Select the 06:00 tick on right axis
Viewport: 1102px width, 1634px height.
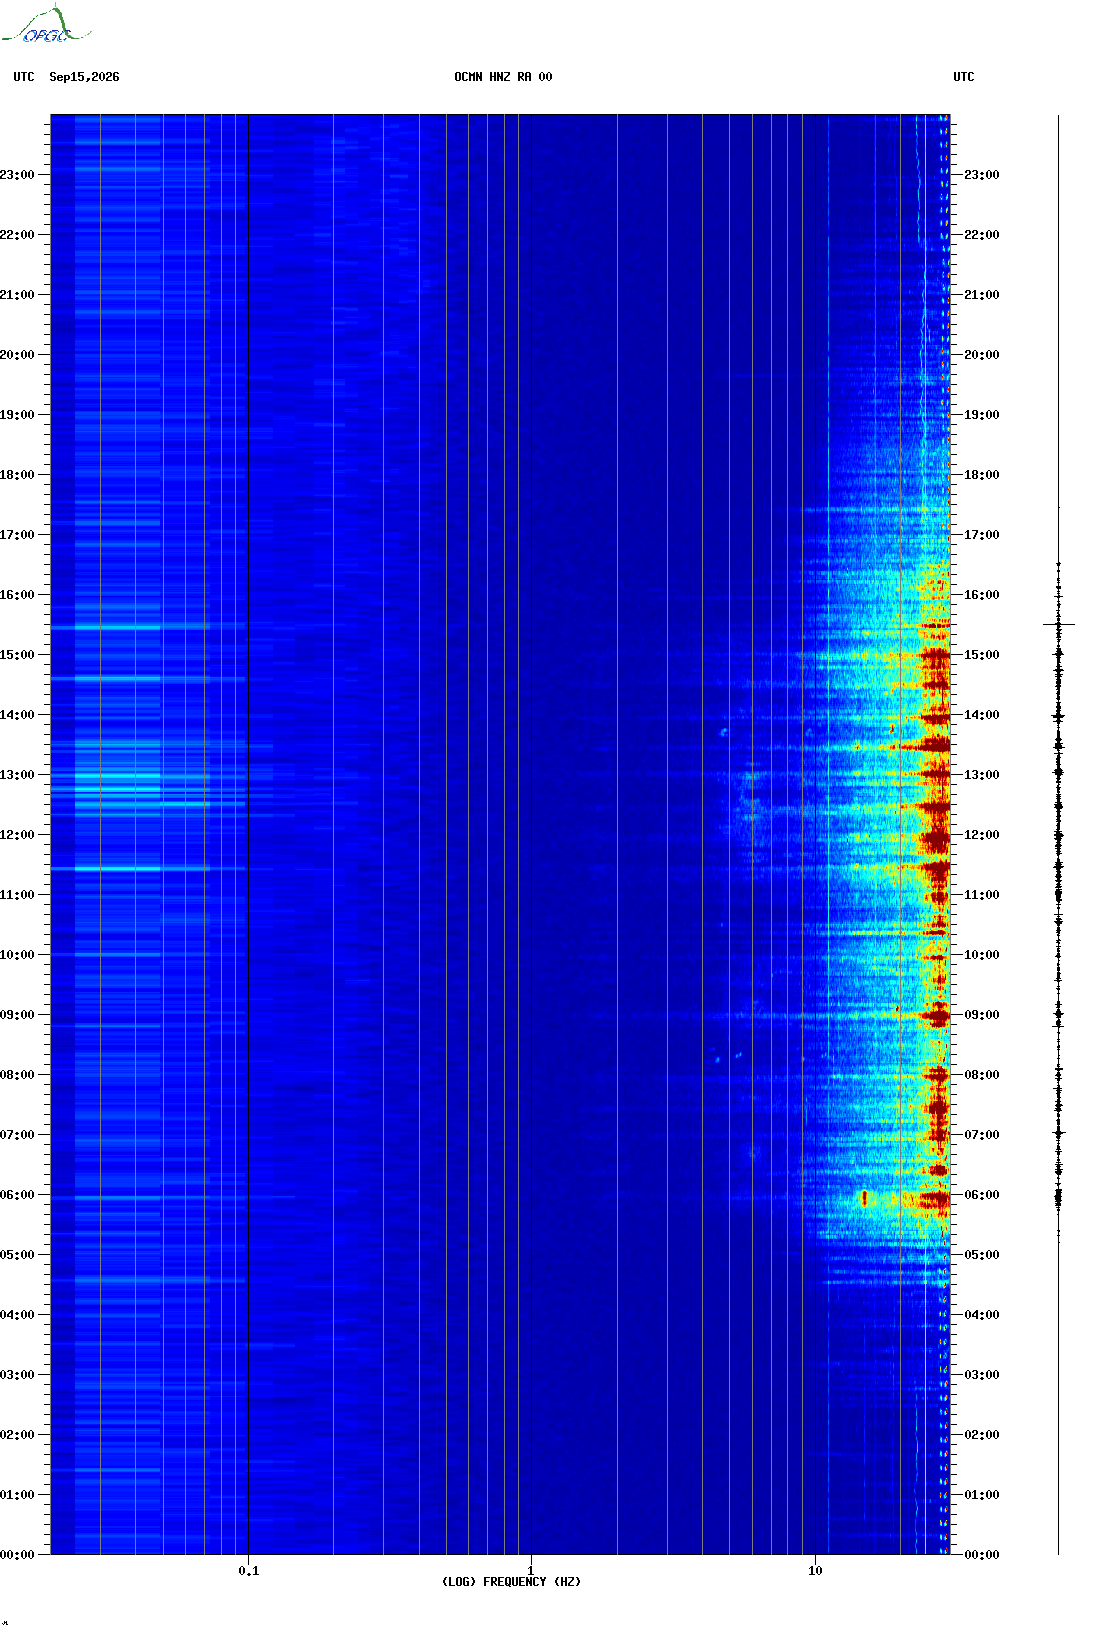(981, 1195)
